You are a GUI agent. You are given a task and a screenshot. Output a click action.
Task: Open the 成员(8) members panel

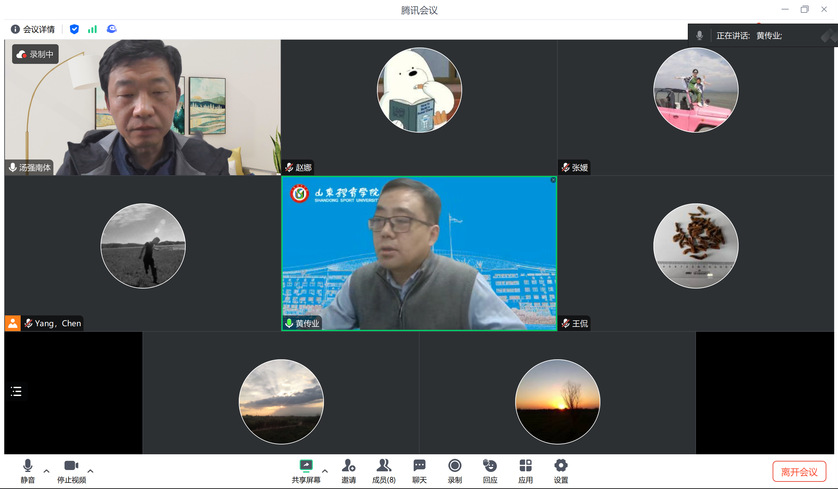384,467
